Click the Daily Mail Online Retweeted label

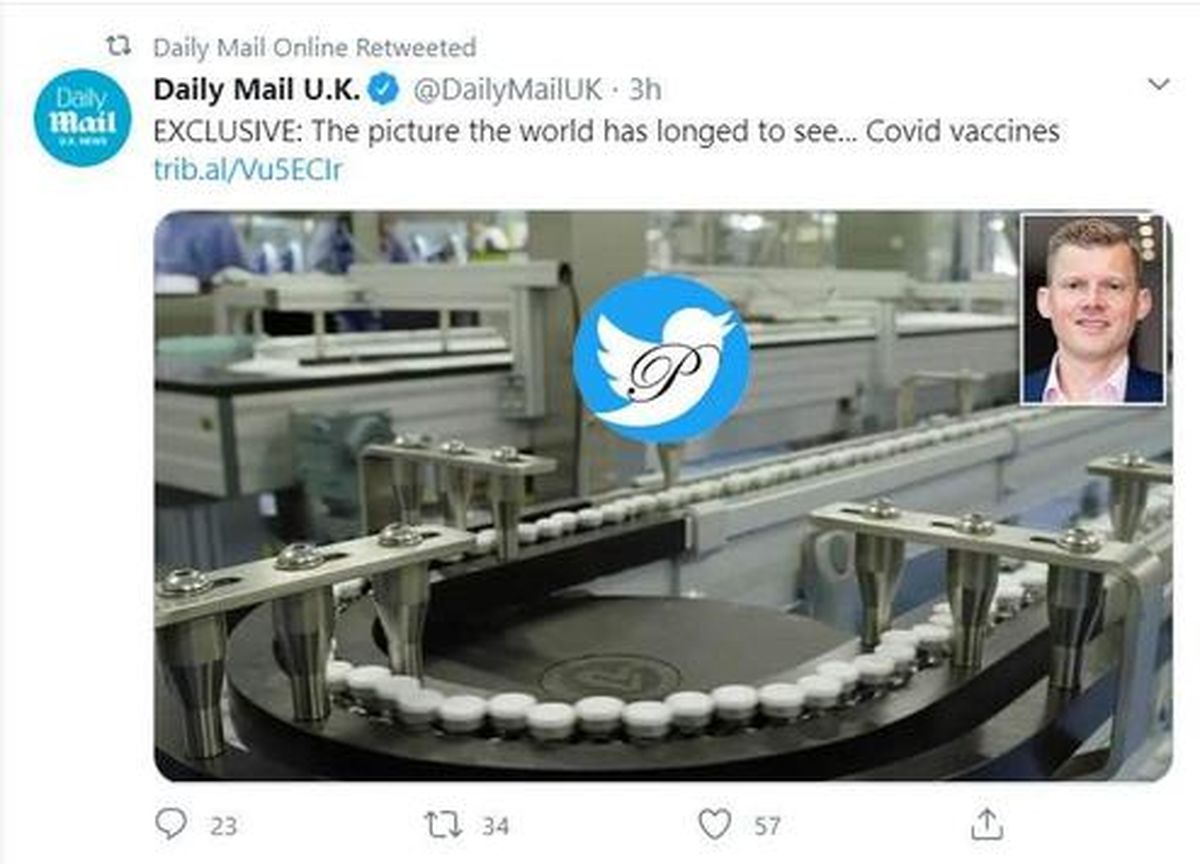tap(314, 47)
